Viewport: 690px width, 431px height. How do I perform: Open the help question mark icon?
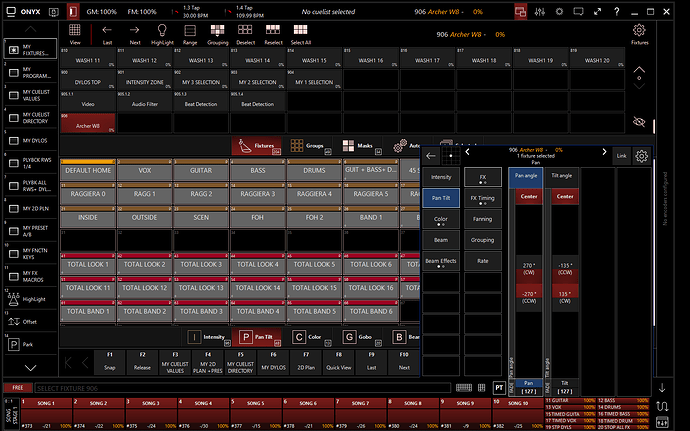click(x=617, y=12)
